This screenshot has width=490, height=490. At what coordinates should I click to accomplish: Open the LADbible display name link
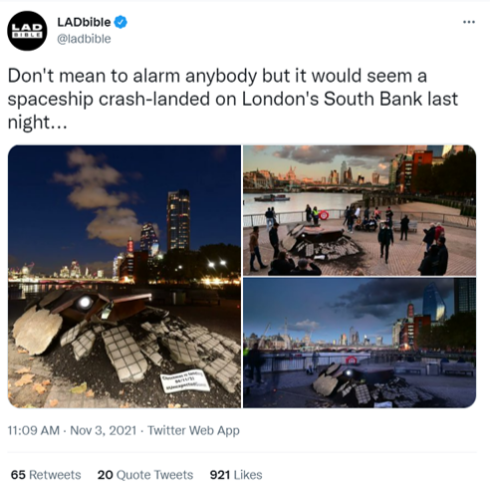click(84, 22)
